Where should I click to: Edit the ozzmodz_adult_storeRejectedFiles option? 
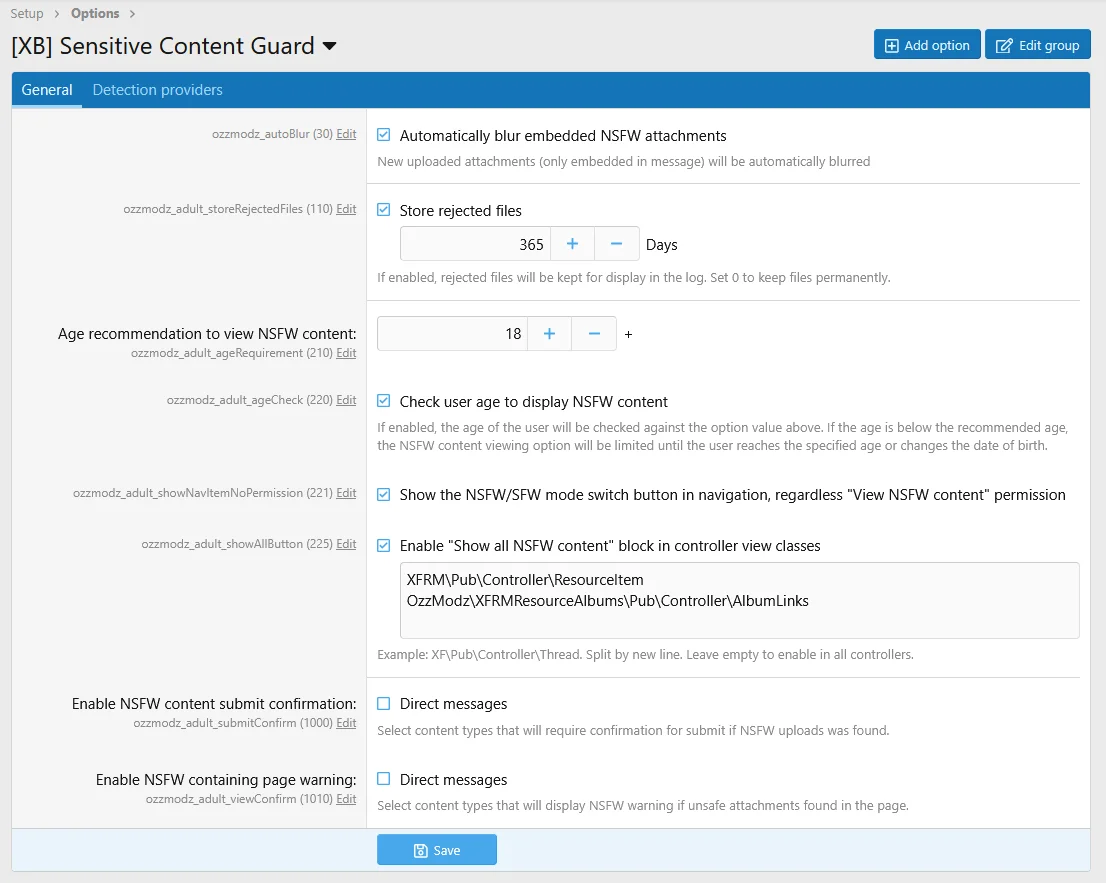pyautogui.click(x=346, y=208)
